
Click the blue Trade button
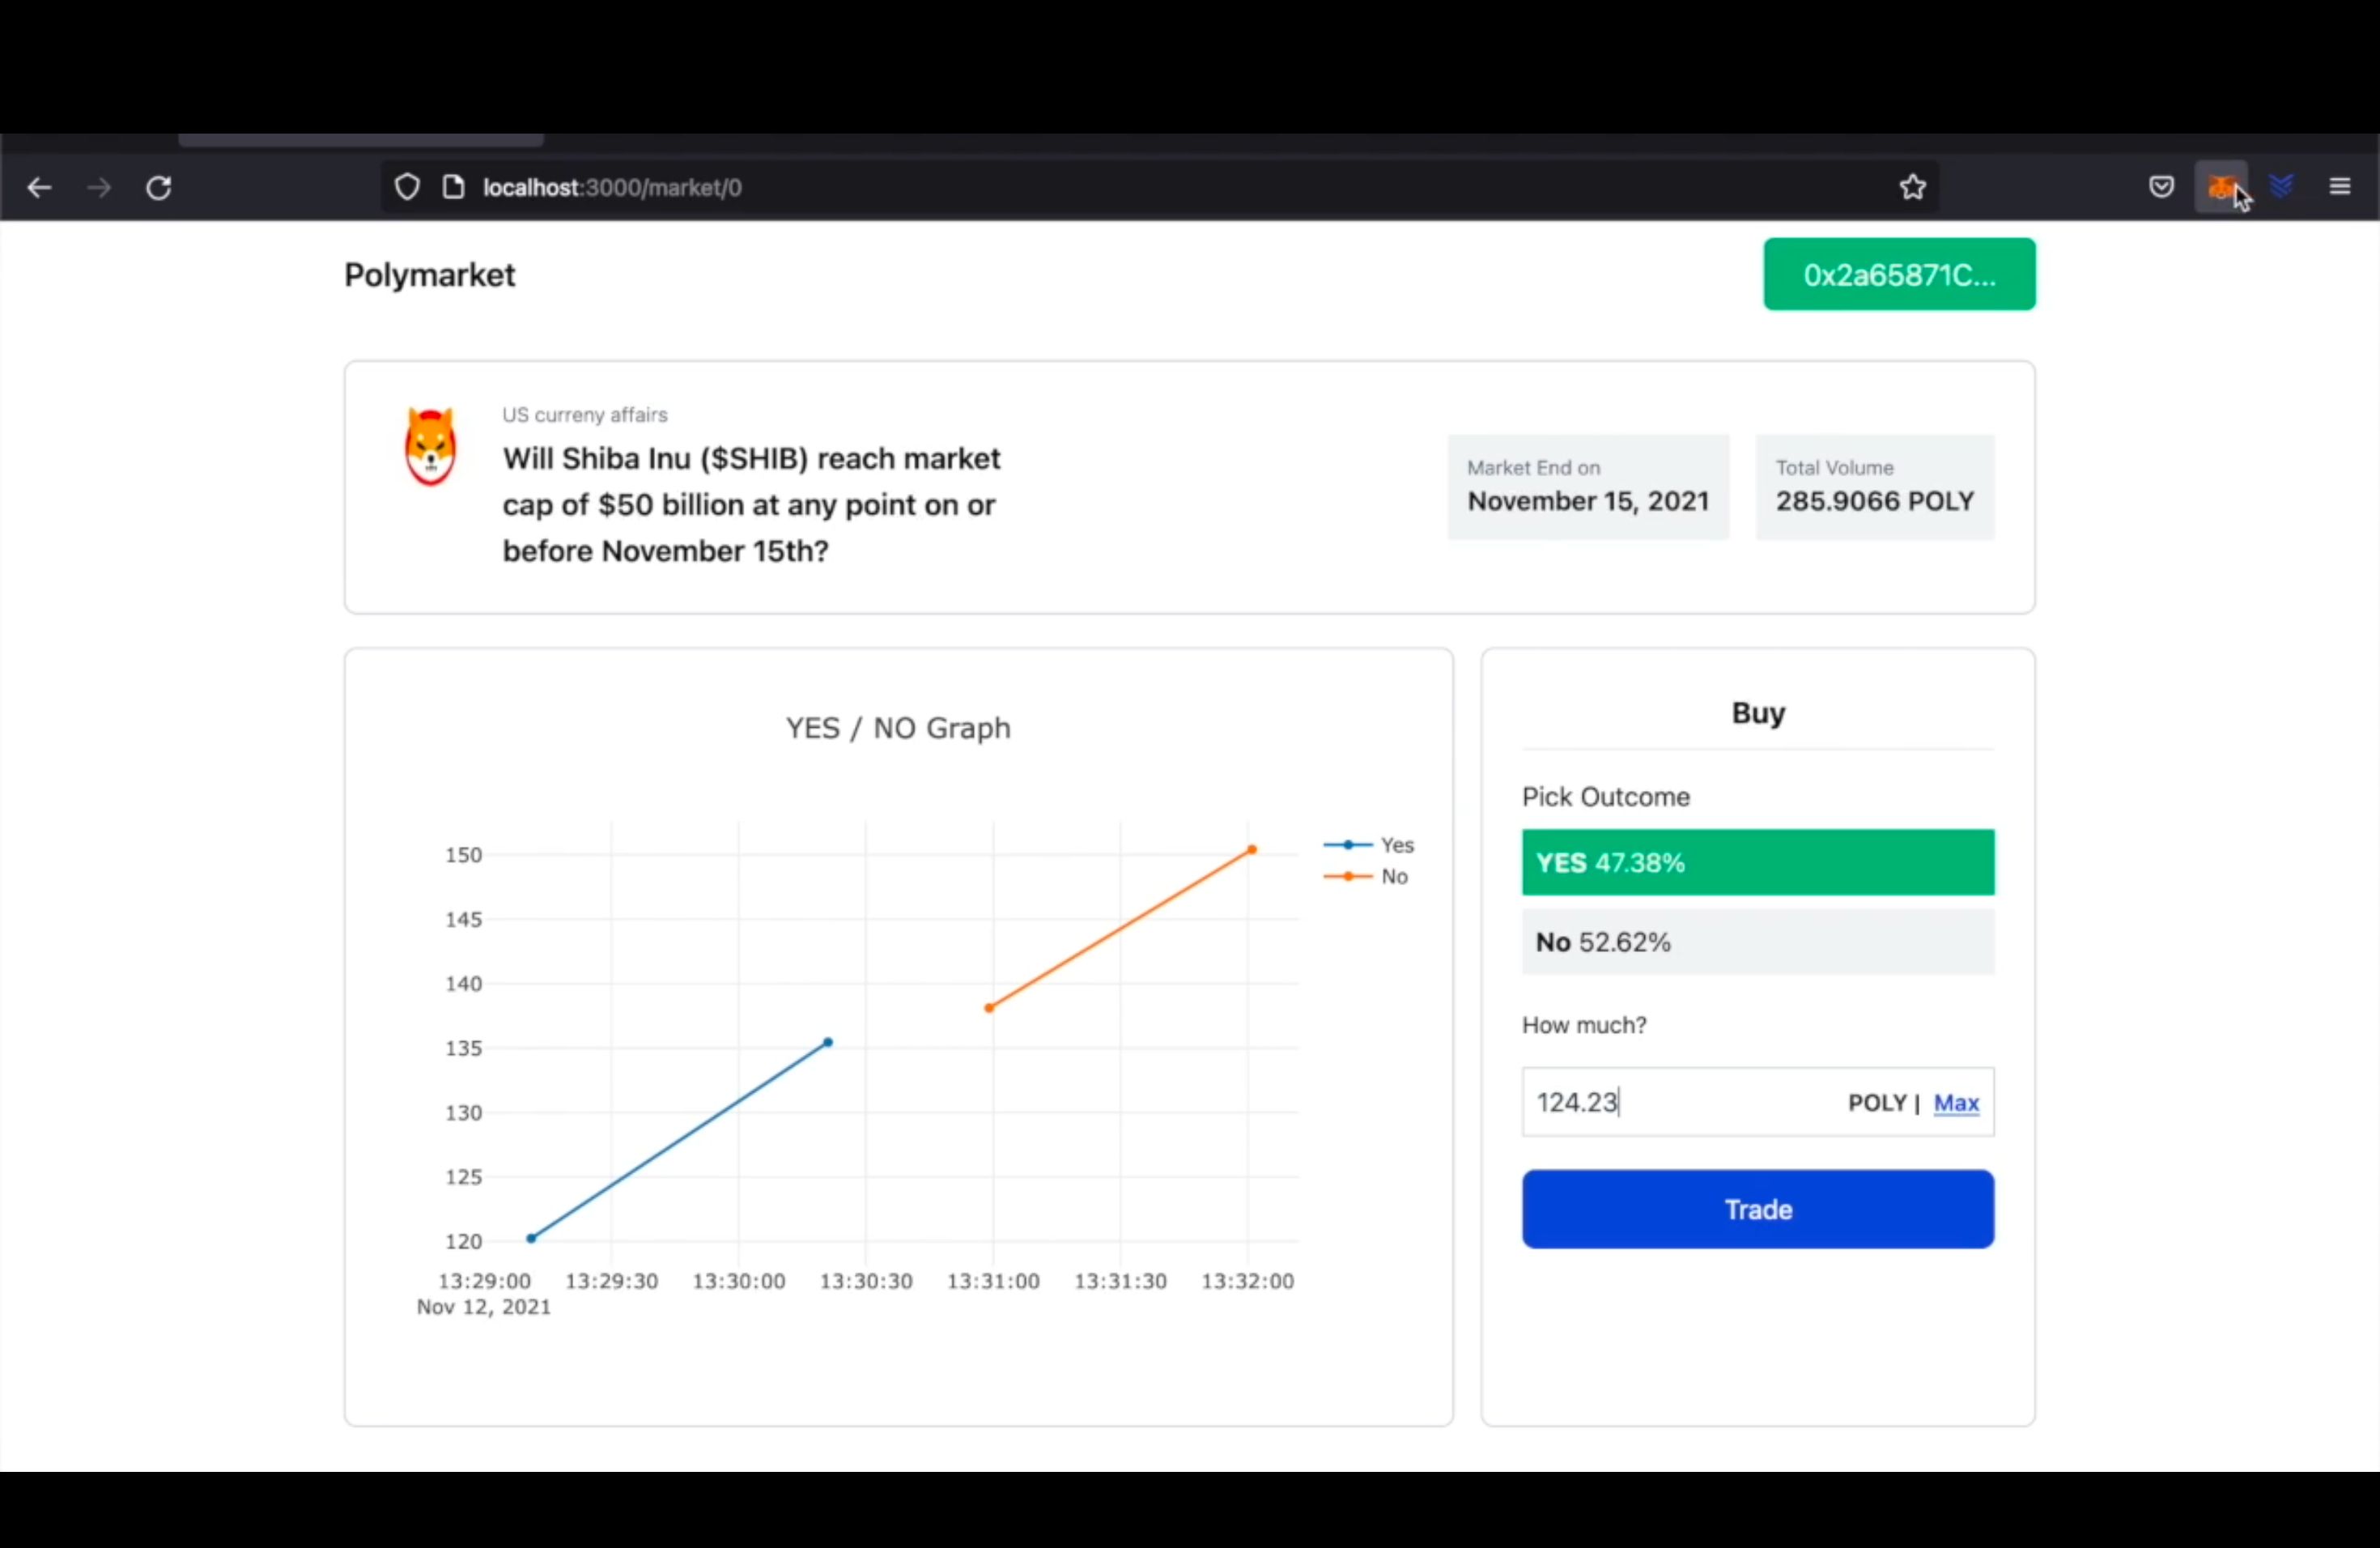1758,1209
